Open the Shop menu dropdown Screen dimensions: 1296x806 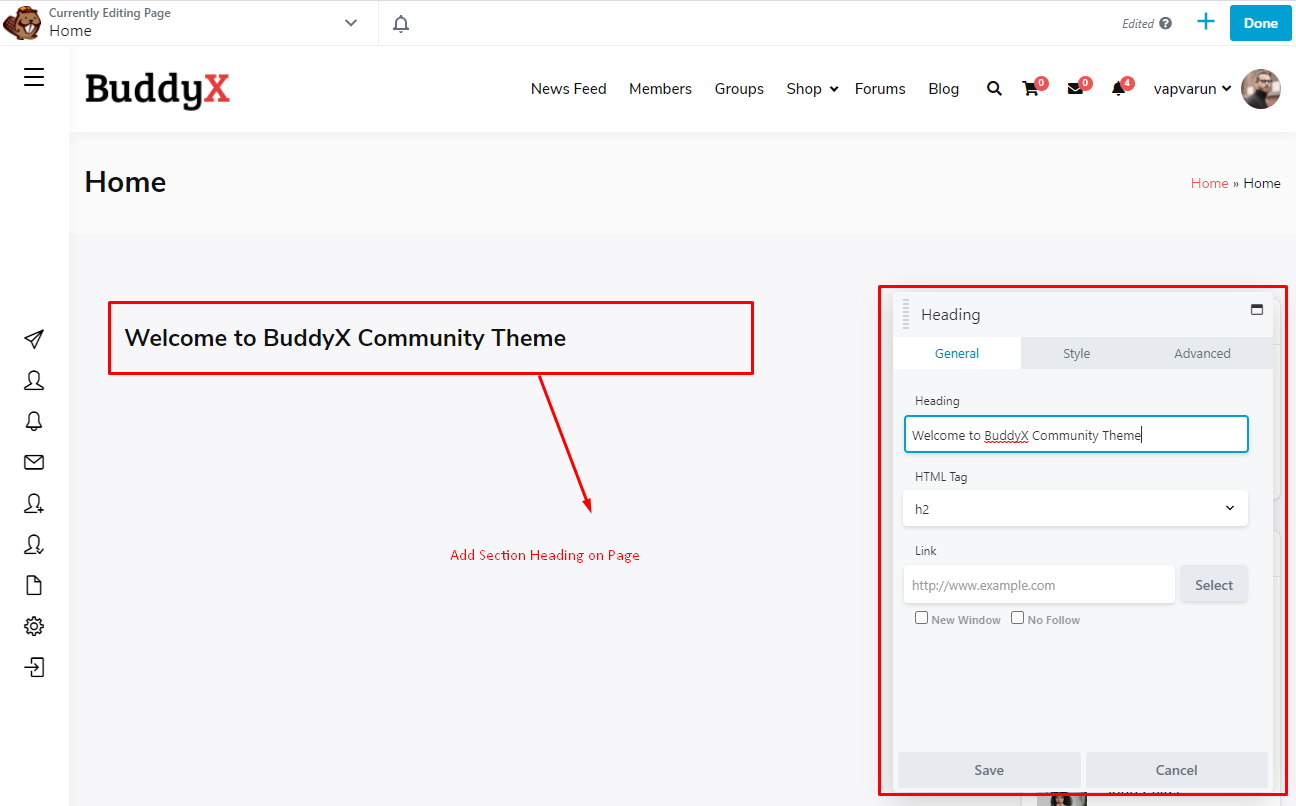(811, 88)
